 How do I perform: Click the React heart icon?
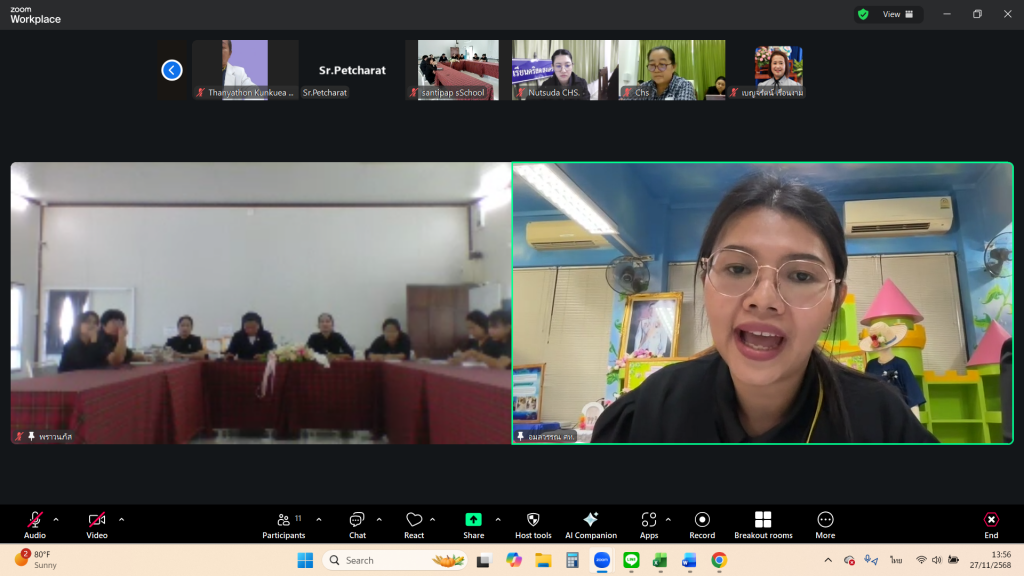pyautogui.click(x=414, y=524)
